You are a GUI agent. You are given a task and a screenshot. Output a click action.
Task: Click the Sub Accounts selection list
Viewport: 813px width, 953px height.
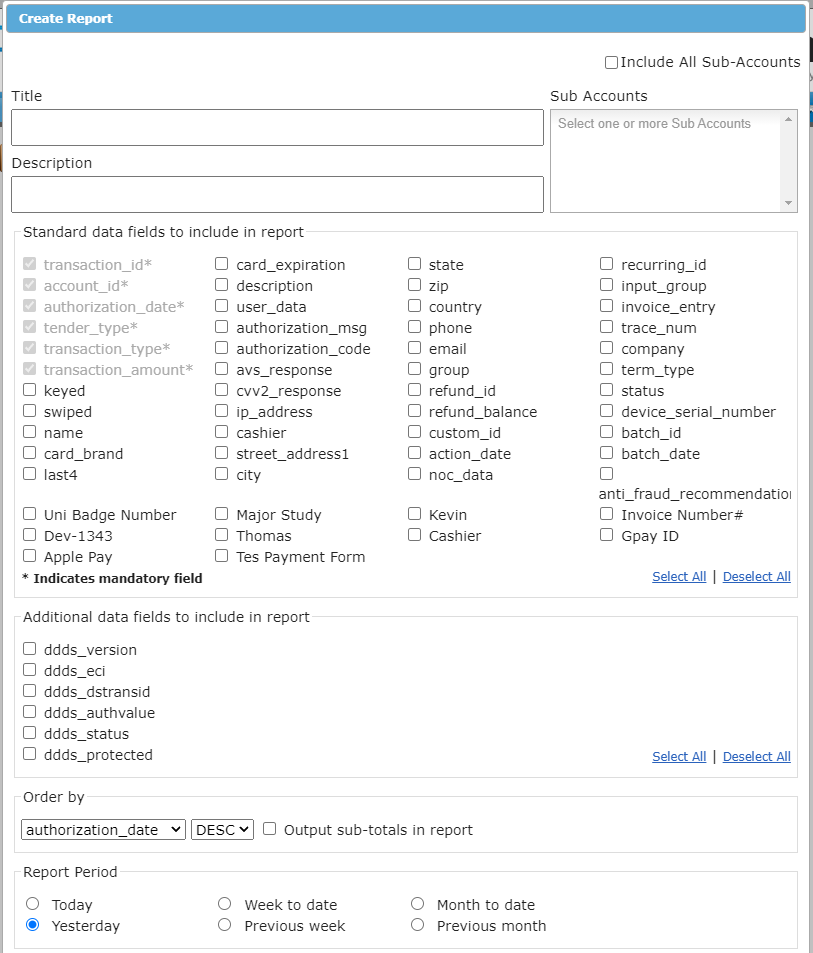pos(670,160)
